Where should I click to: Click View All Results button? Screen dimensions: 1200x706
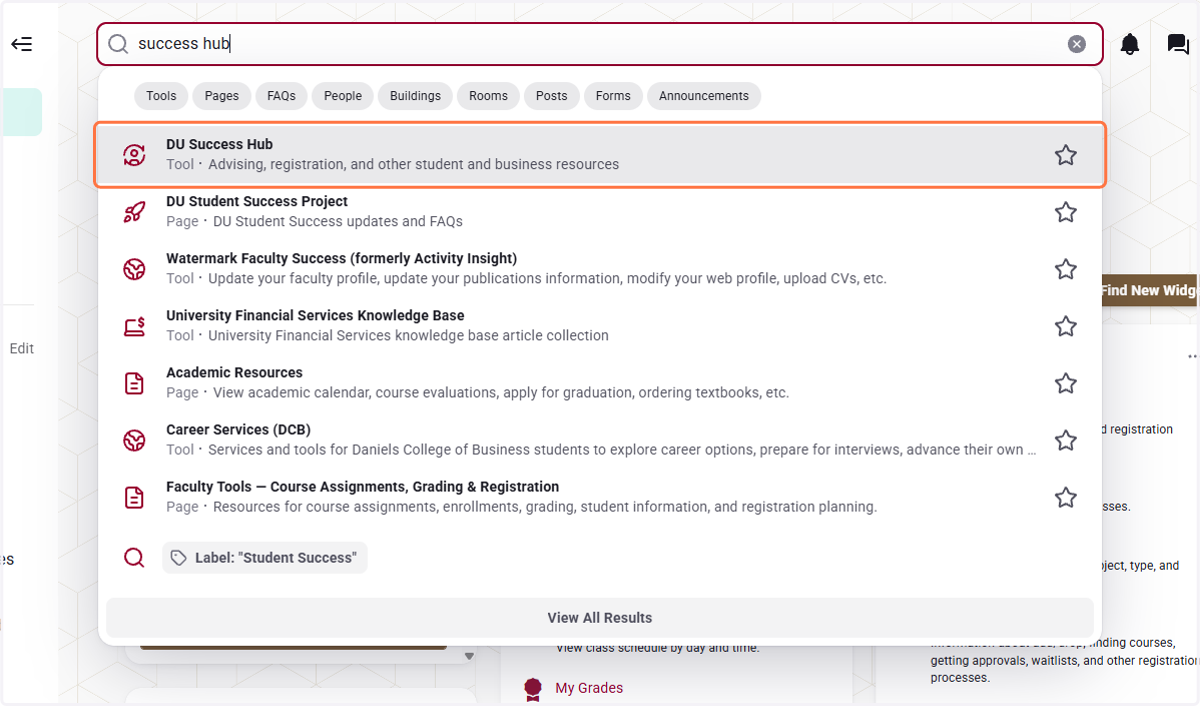pos(600,618)
